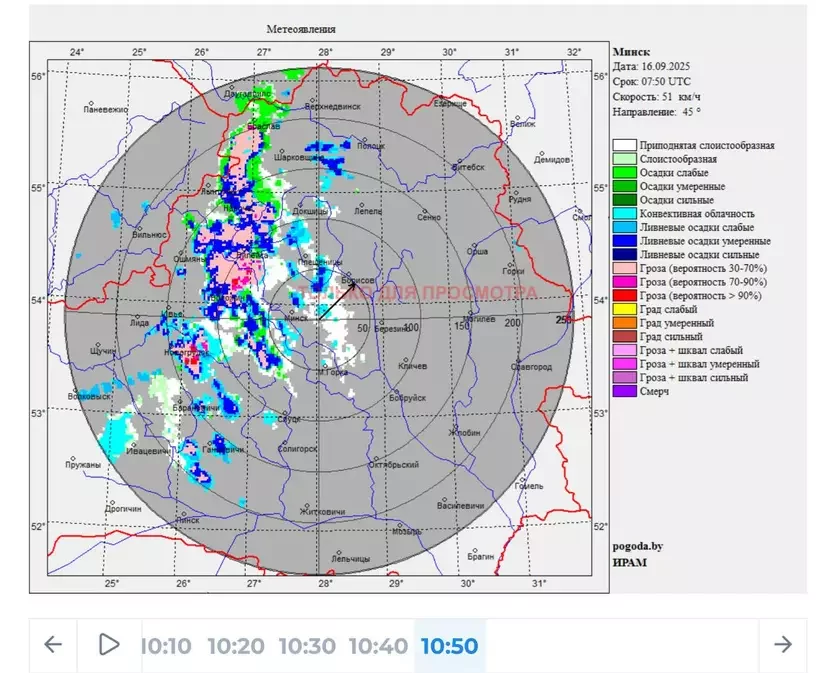
Task: Click the Конвективная облачность cyan swatch
Action: 624,214
